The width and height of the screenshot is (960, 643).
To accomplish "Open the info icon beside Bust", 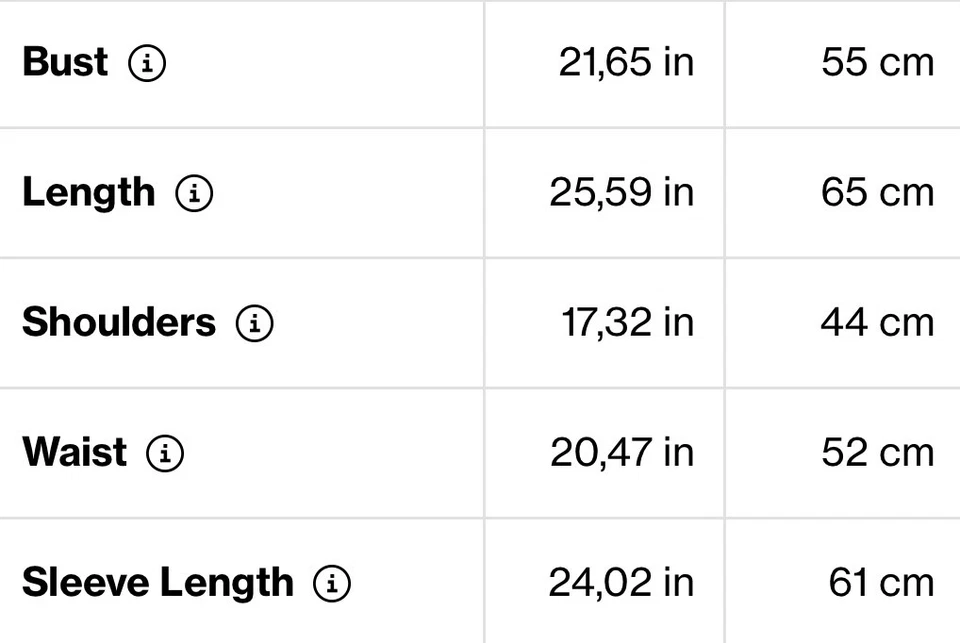I will pyautogui.click(x=147, y=62).
